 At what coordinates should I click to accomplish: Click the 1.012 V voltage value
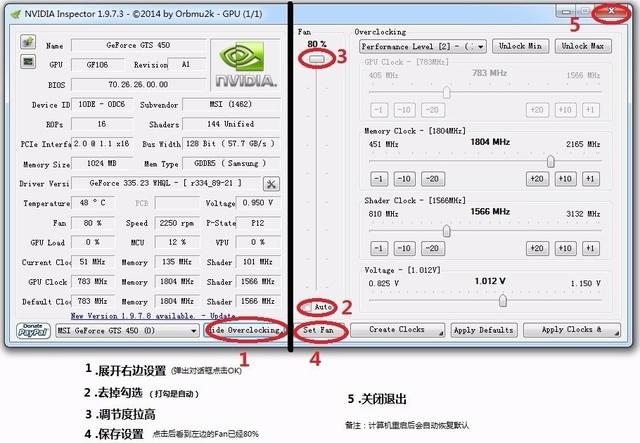point(490,281)
